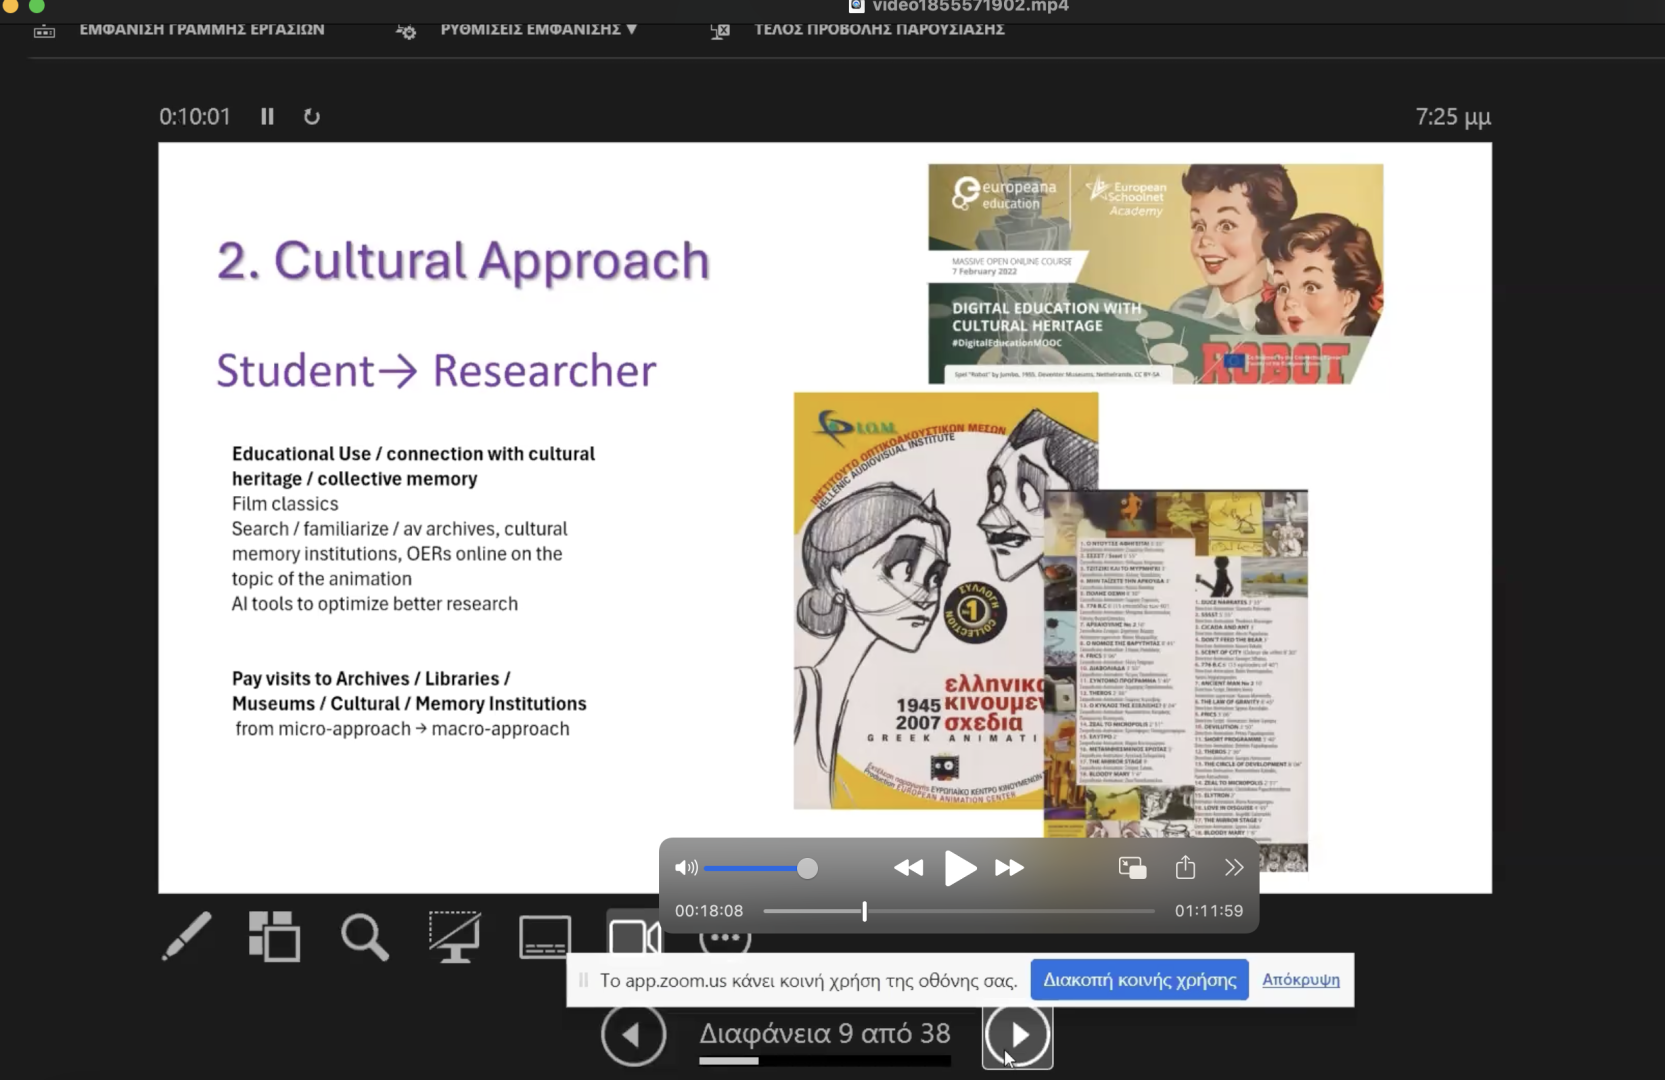Rewind the video playback
Viewport: 1665px width, 1080px height.
click(908, 868)
